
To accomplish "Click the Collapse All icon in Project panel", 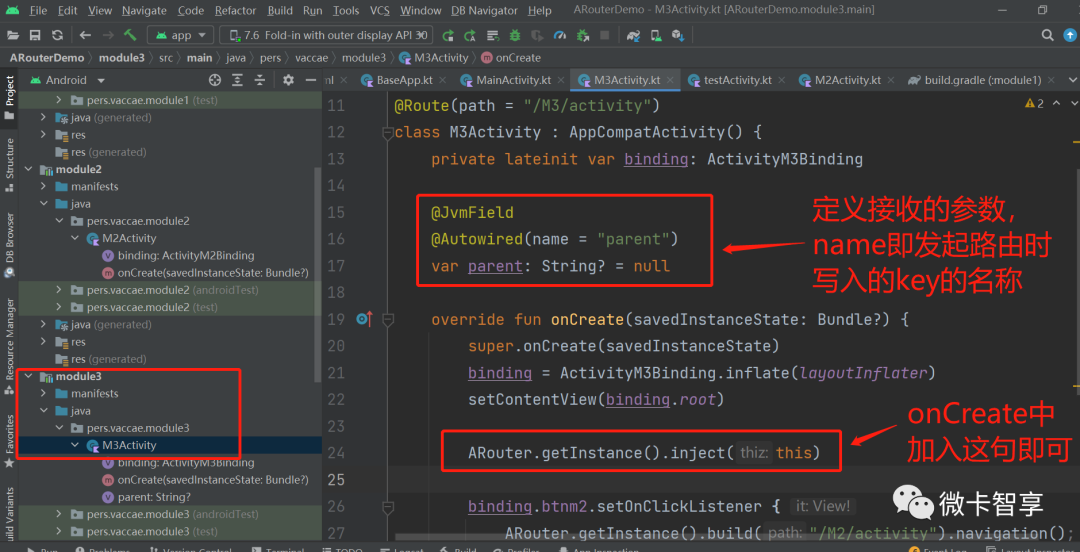I will click(260, 80).
